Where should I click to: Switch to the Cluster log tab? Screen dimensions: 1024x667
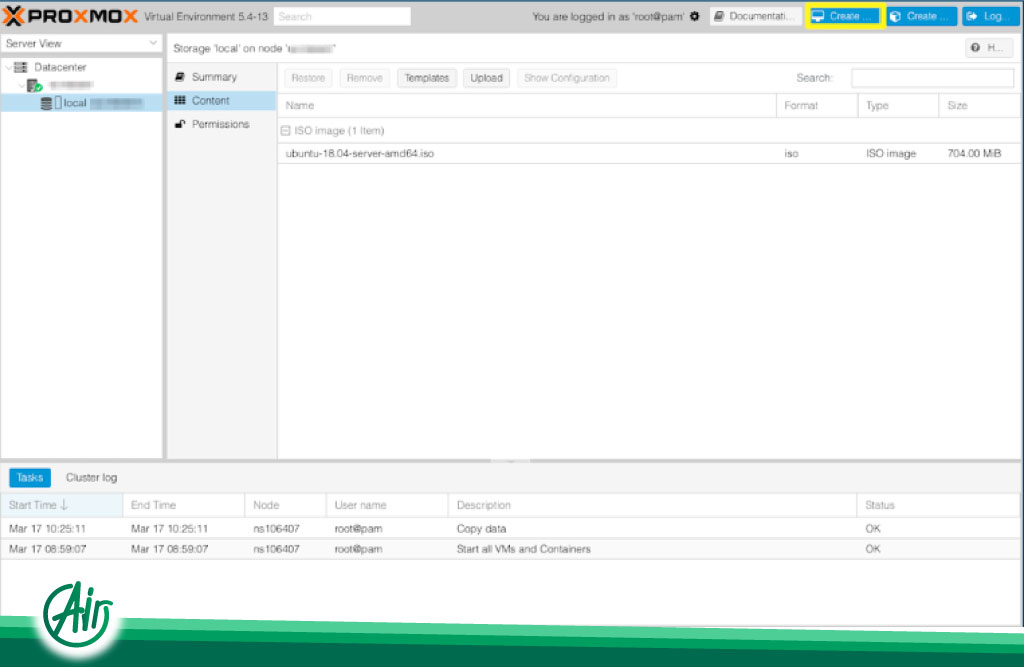[x=91, y=478]
